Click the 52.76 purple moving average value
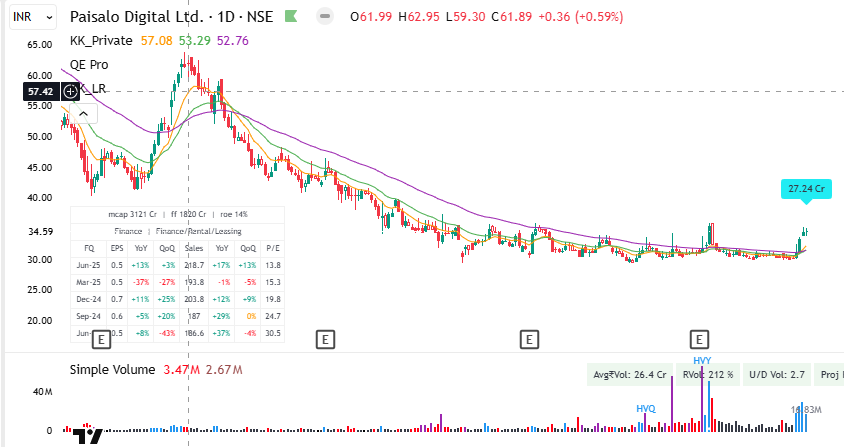This screenshot has height=447, width=844. point(233,41)
